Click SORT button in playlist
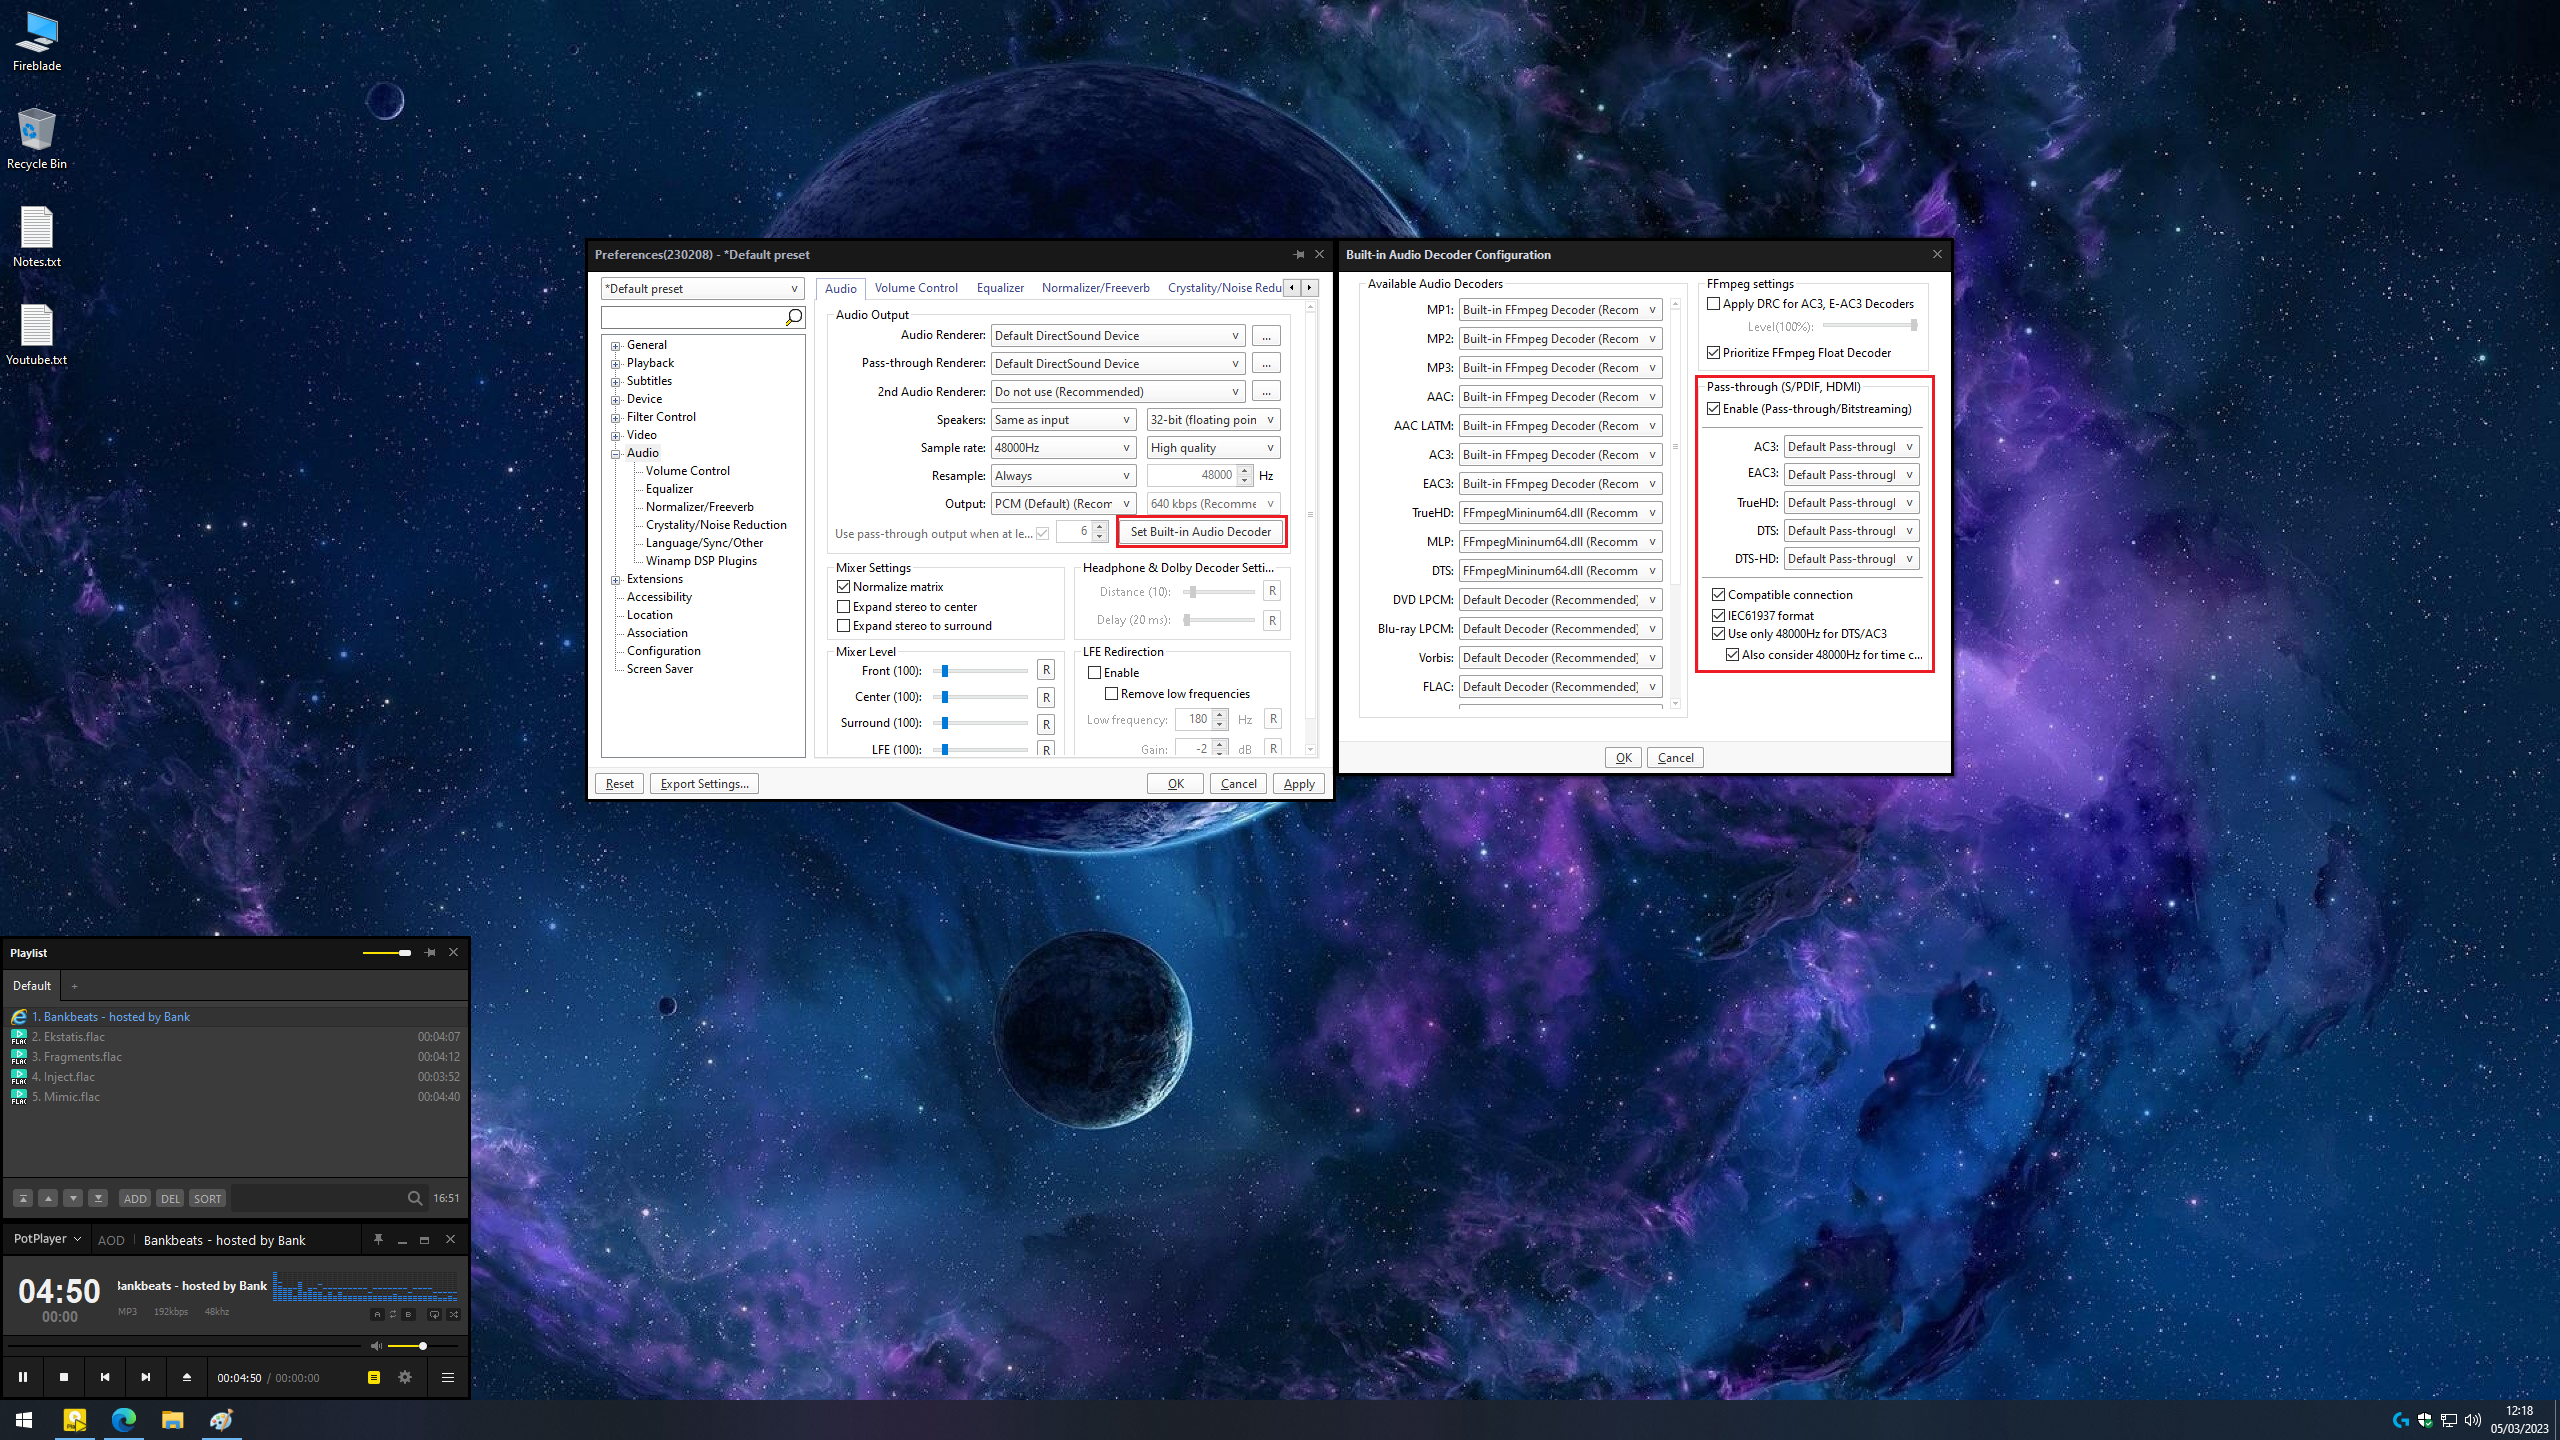Image resolution: width=2560 pixels, height=1440 pixels. 207,1198
